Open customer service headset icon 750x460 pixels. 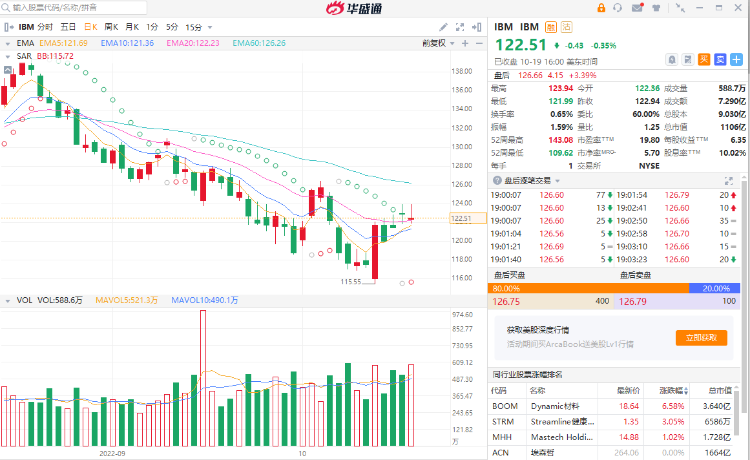point(618,8)
